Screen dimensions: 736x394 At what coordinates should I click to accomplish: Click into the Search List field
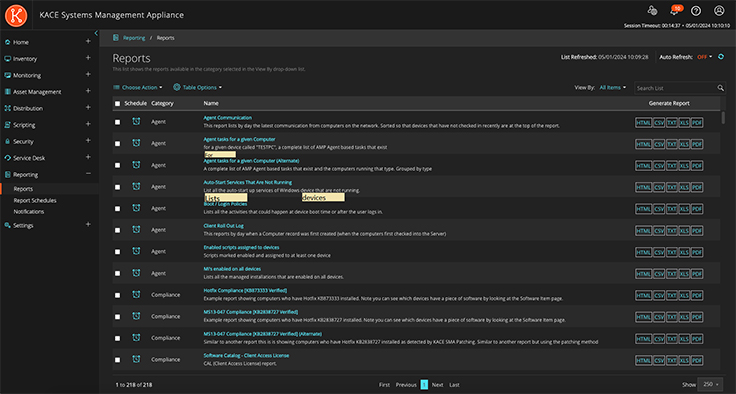tap(675, 88)
